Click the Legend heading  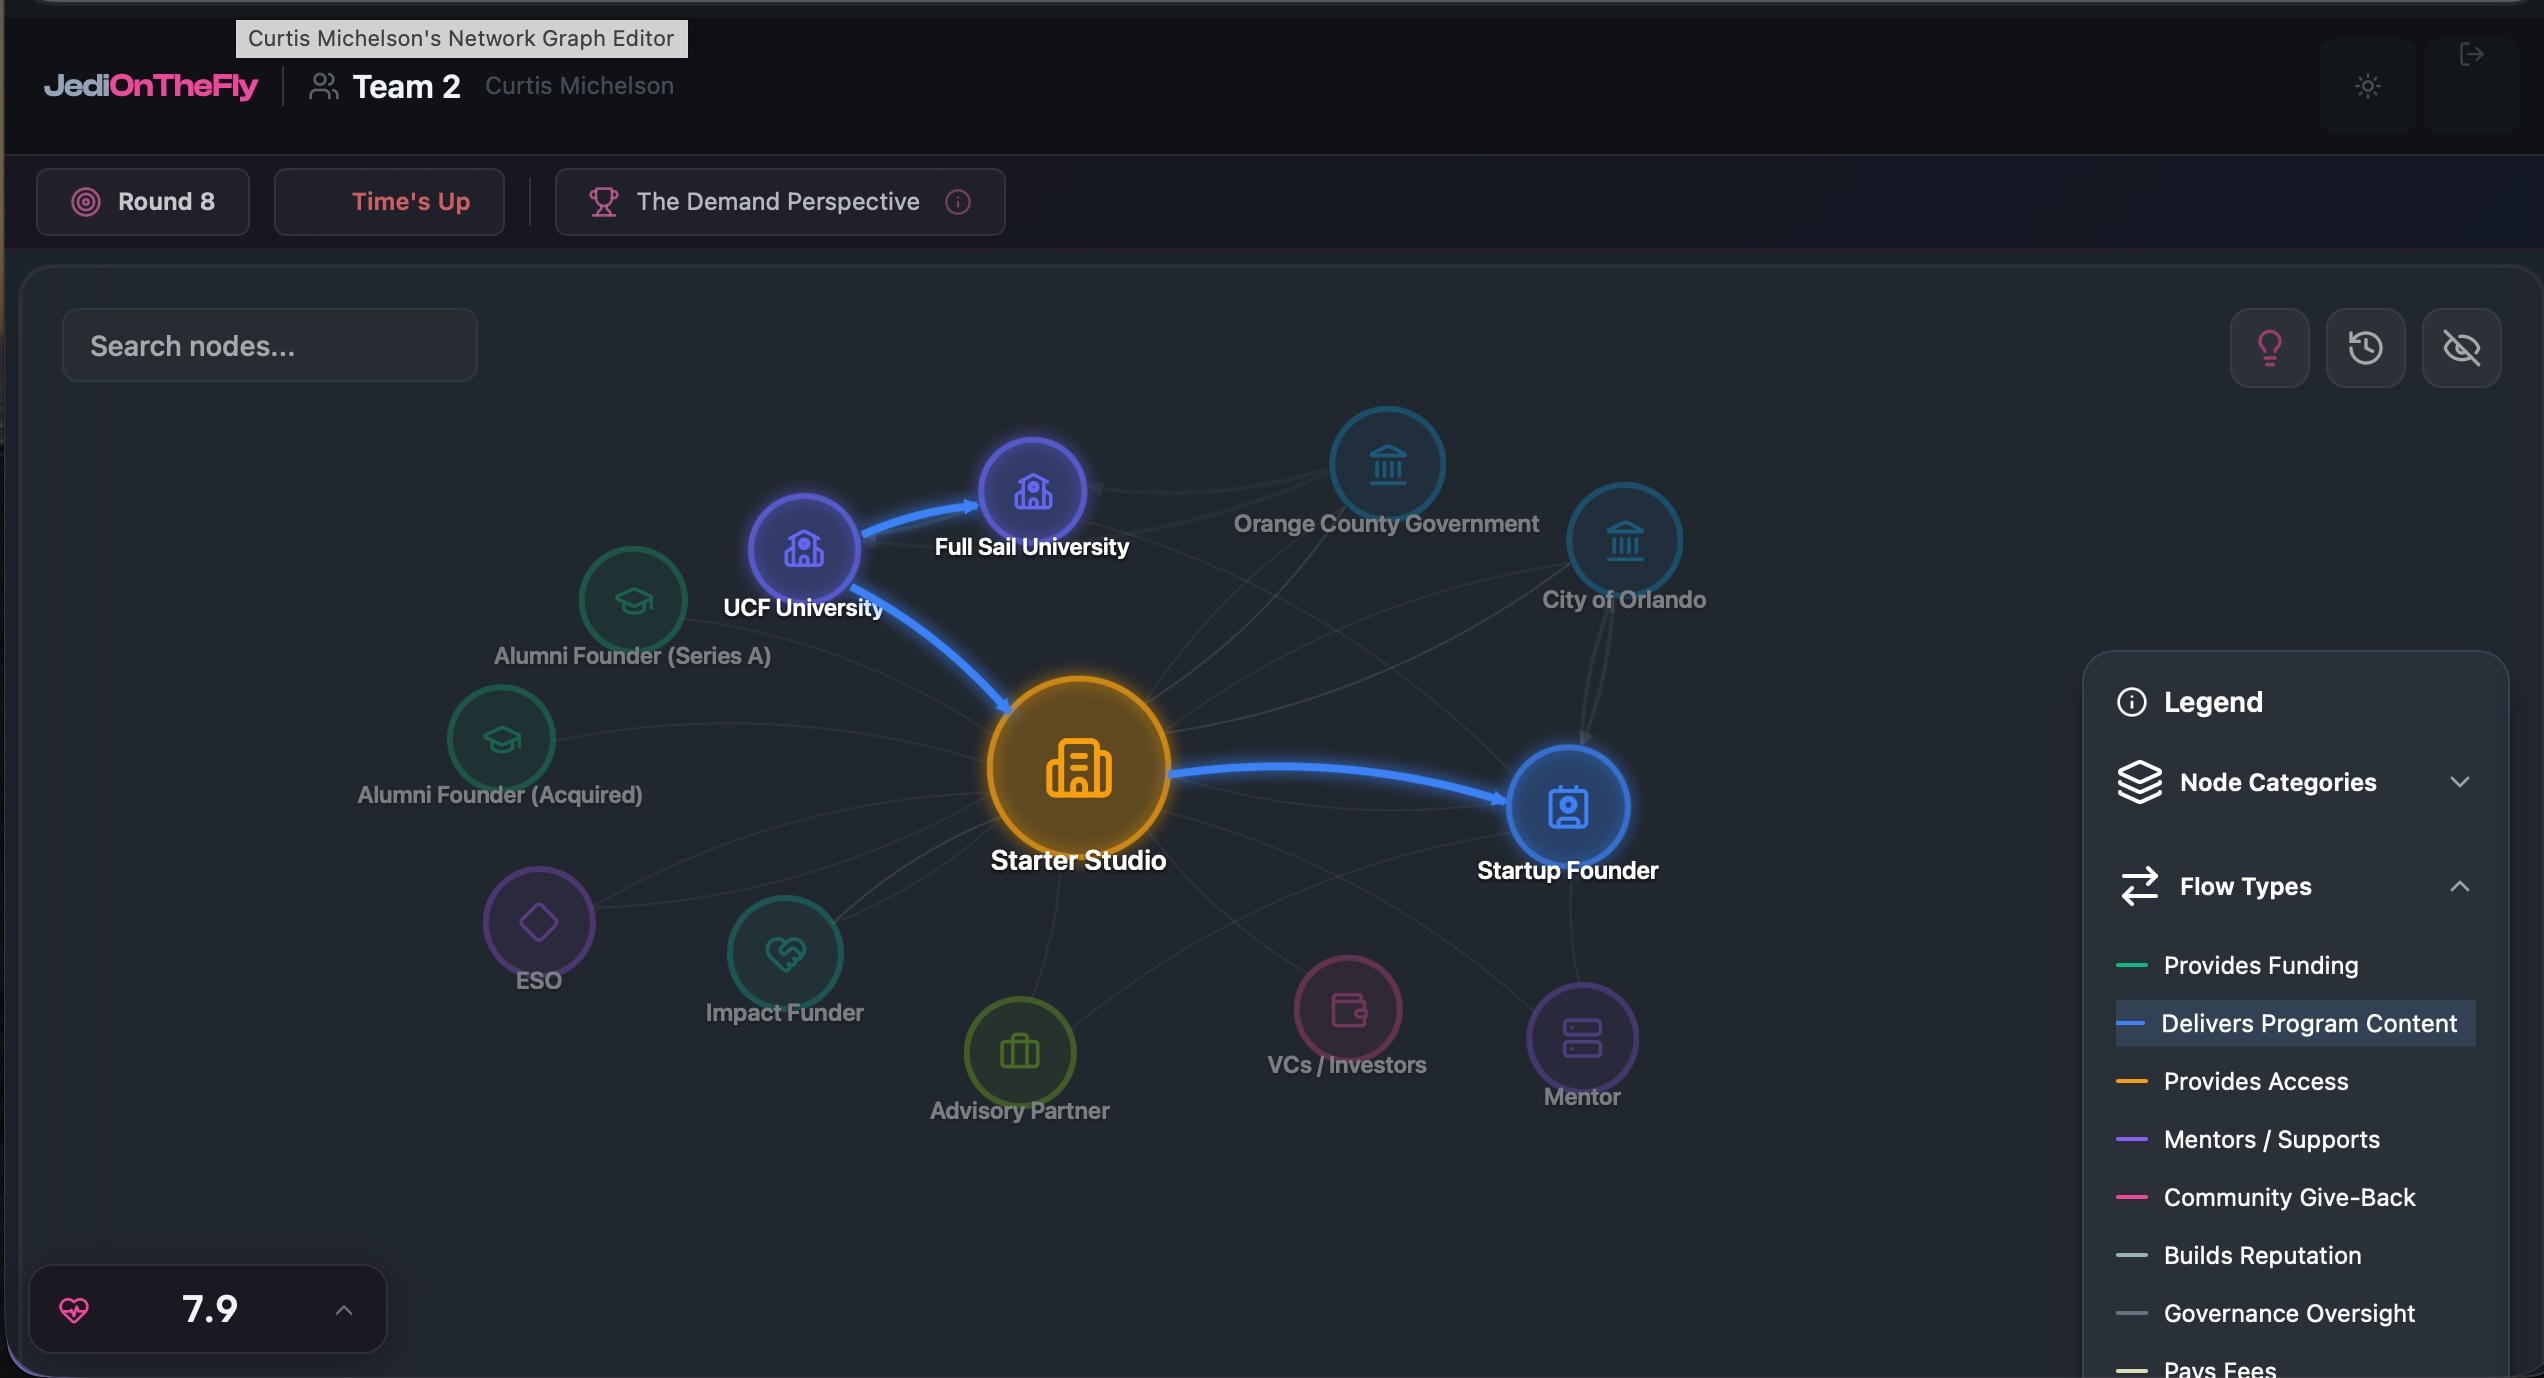click(2213, 702)
